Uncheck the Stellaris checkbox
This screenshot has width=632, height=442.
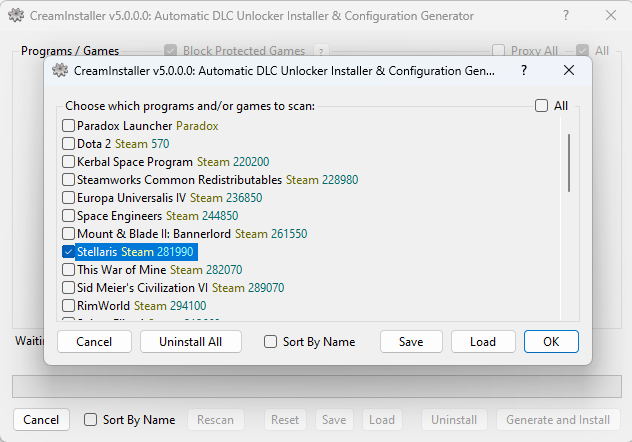coord(69,252)
